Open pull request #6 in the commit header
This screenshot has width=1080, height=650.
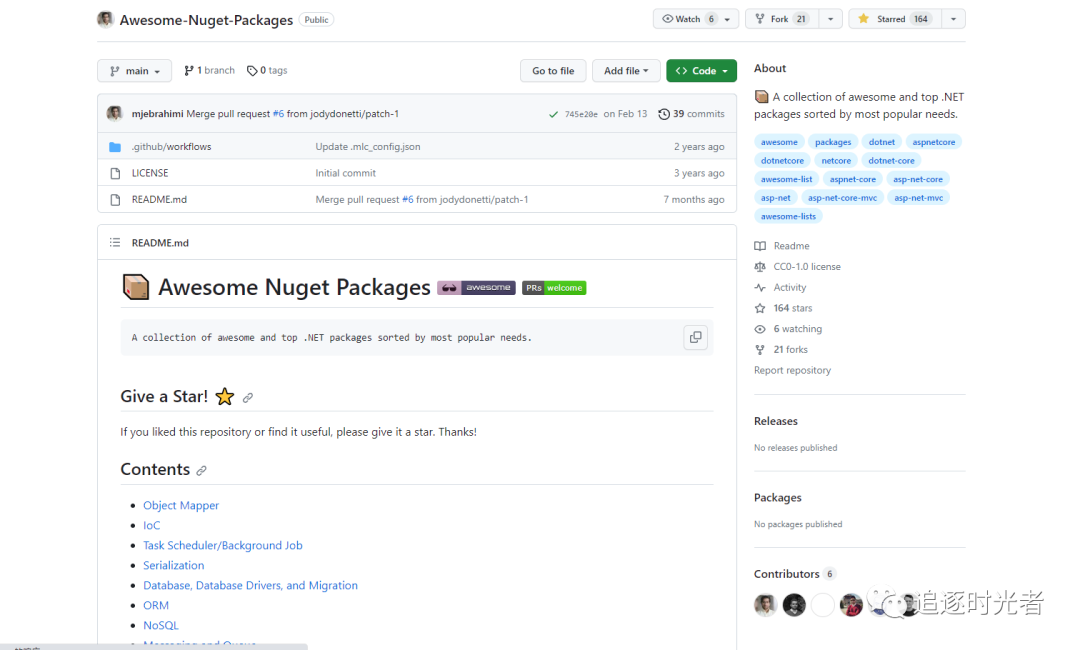click(278, 114)
